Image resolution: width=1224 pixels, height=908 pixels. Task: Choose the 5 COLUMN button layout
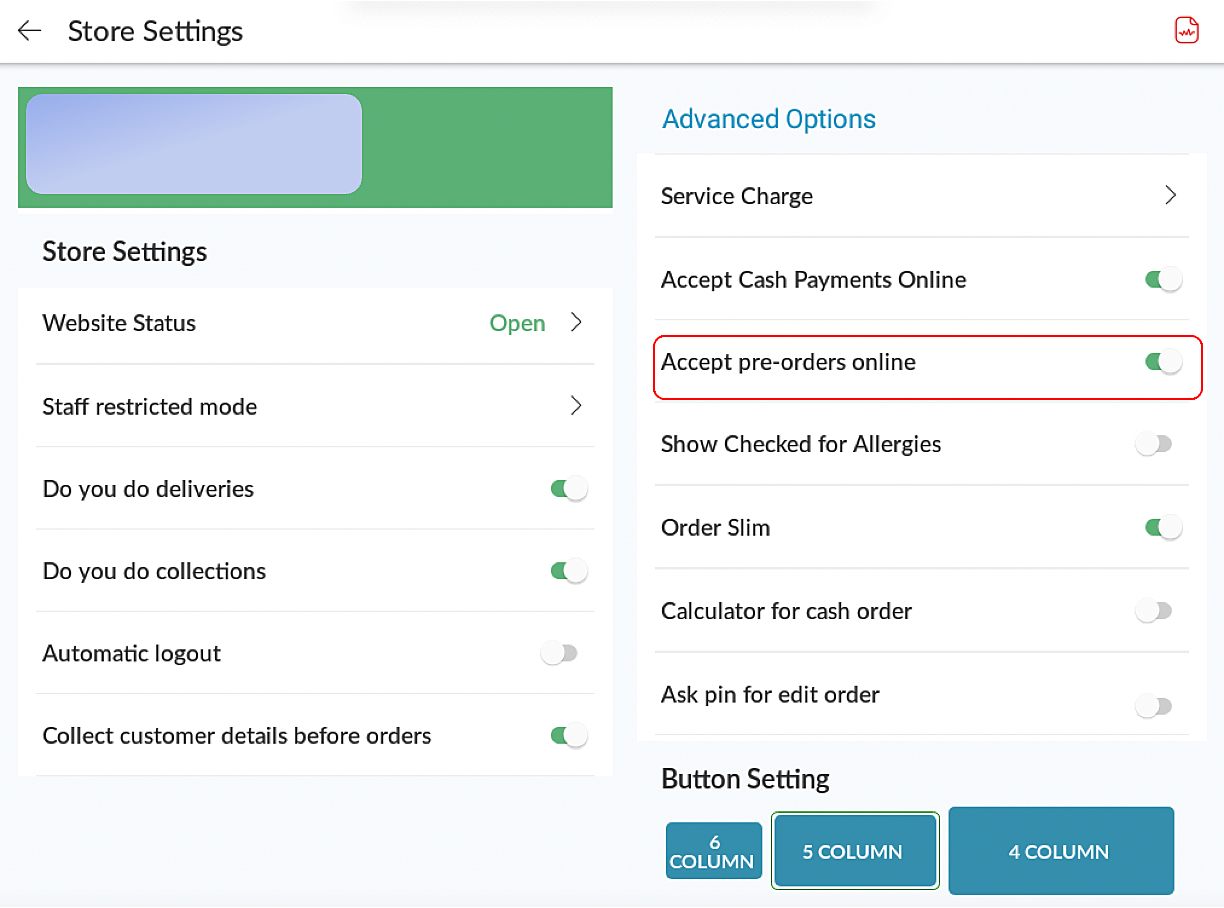point(854,851)
